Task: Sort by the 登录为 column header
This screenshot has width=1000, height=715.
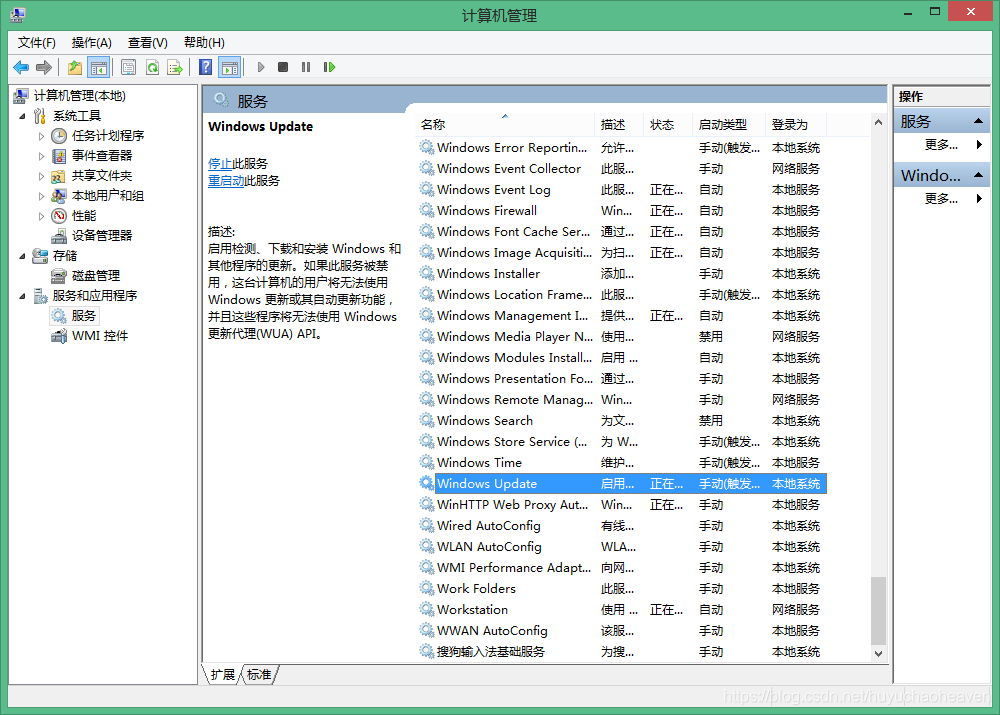Action: [x=796, y=124]
